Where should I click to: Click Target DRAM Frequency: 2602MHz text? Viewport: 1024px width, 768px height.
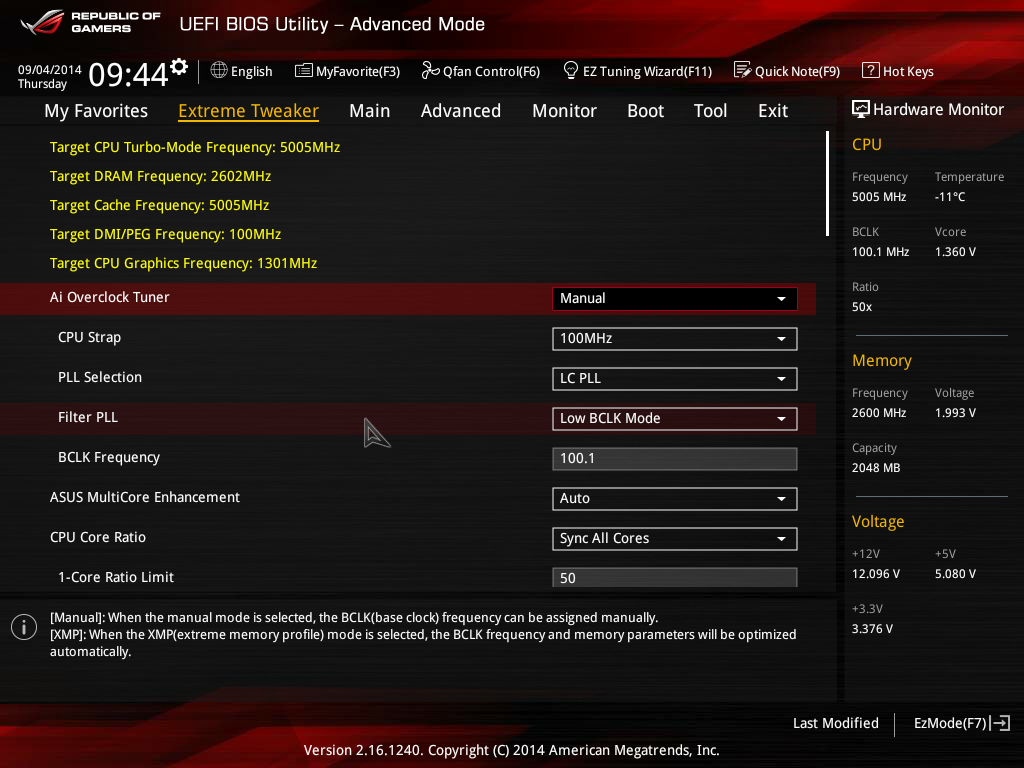(x=161, y=176)
